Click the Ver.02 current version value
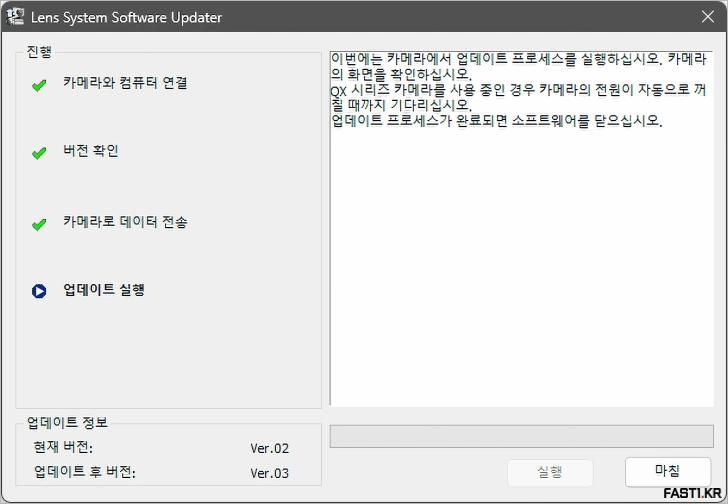The width and height of the screenshot is (728, 504). coord(269,448)
